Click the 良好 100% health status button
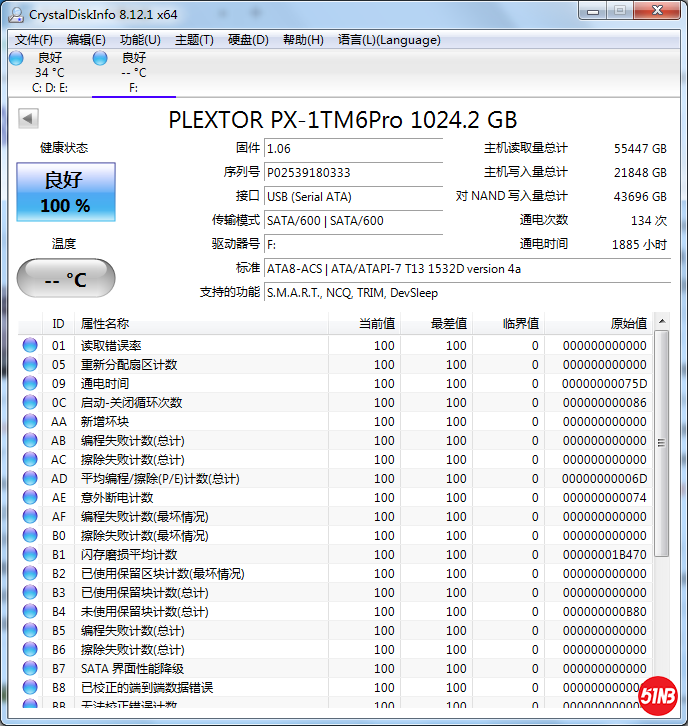Image resolution: width=688 pixels, height=726 pixels. 66,192
